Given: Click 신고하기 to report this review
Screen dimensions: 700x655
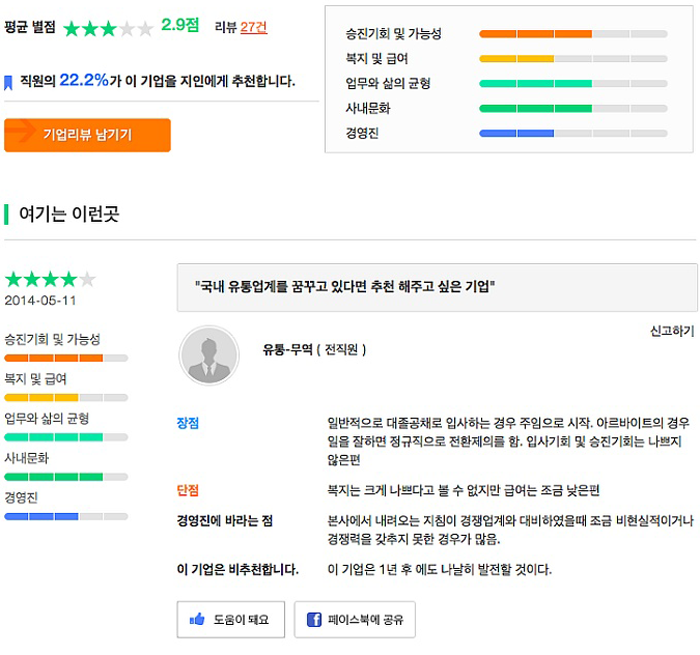Looking at the screenshot, I should [x=672, y=331].
